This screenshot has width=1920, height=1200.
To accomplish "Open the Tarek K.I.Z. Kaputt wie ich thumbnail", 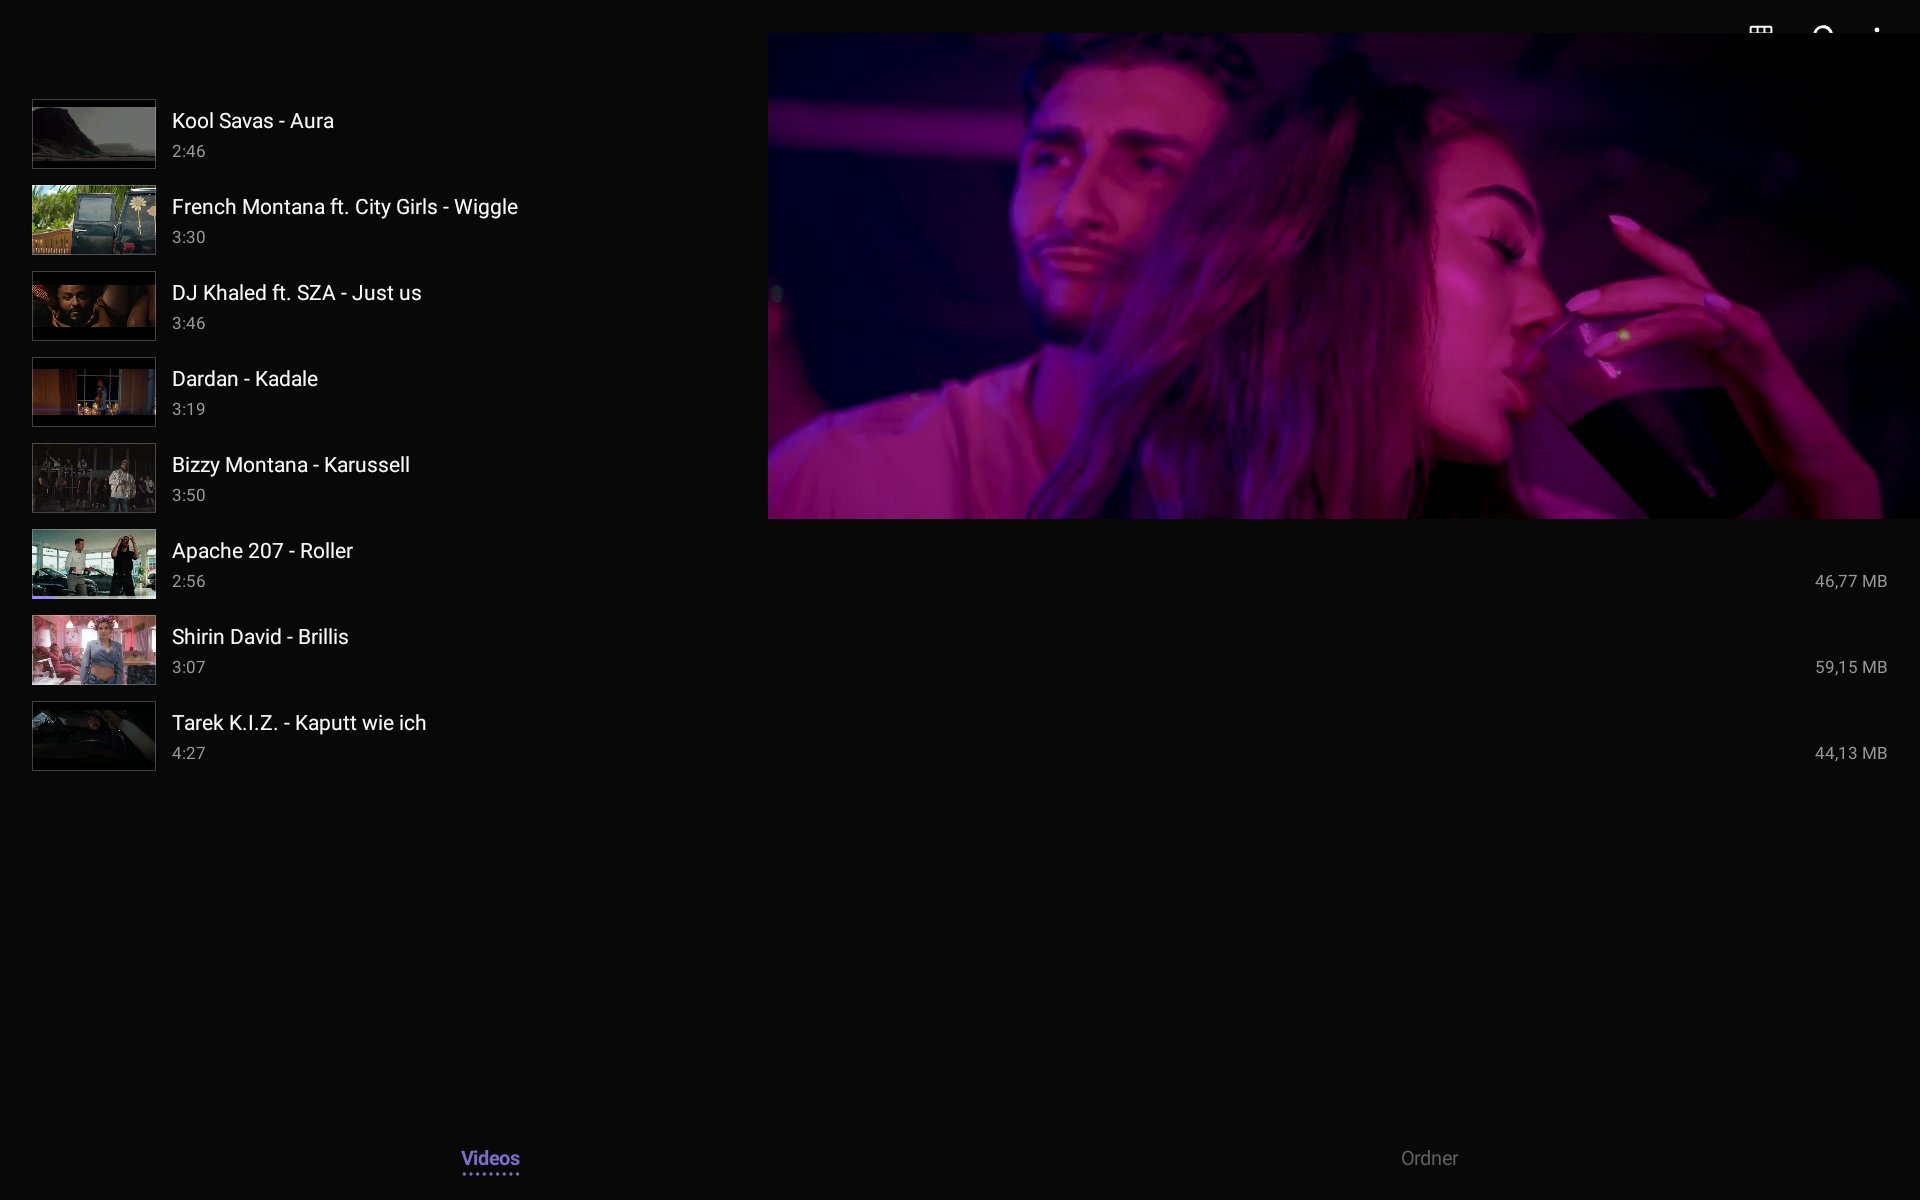I will 94,736.
